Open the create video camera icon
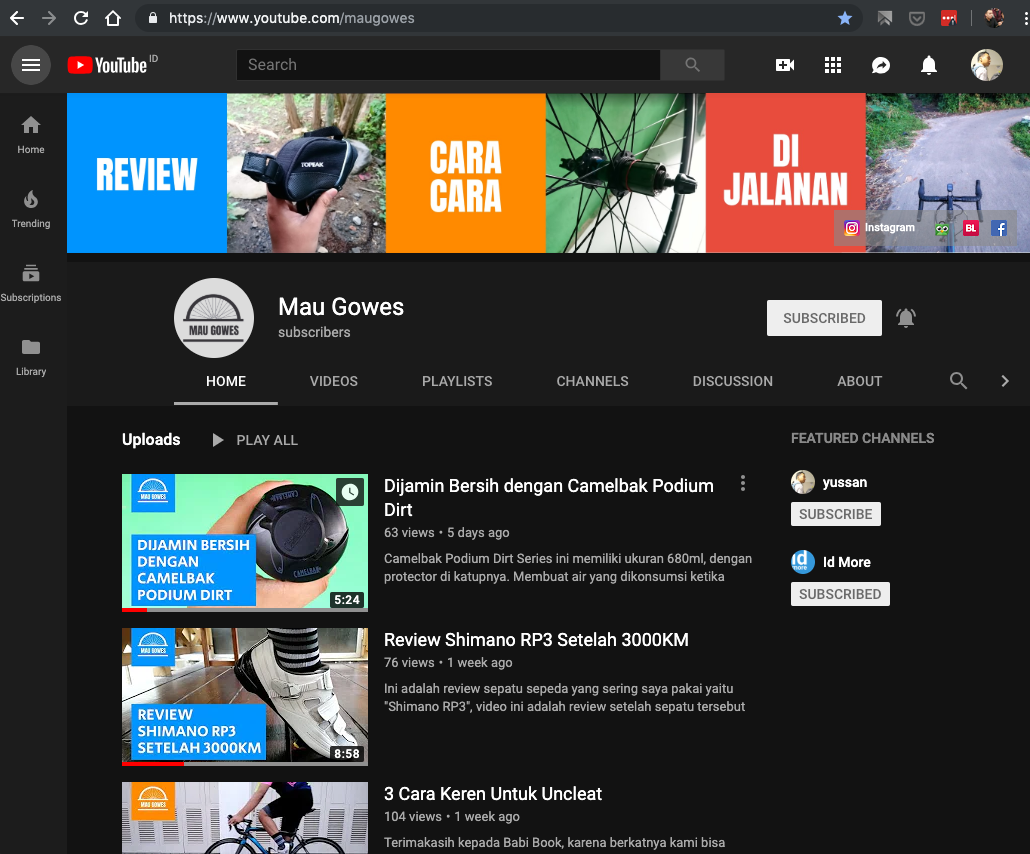This screenshot has height=854, width=1030. coord(784,65)
